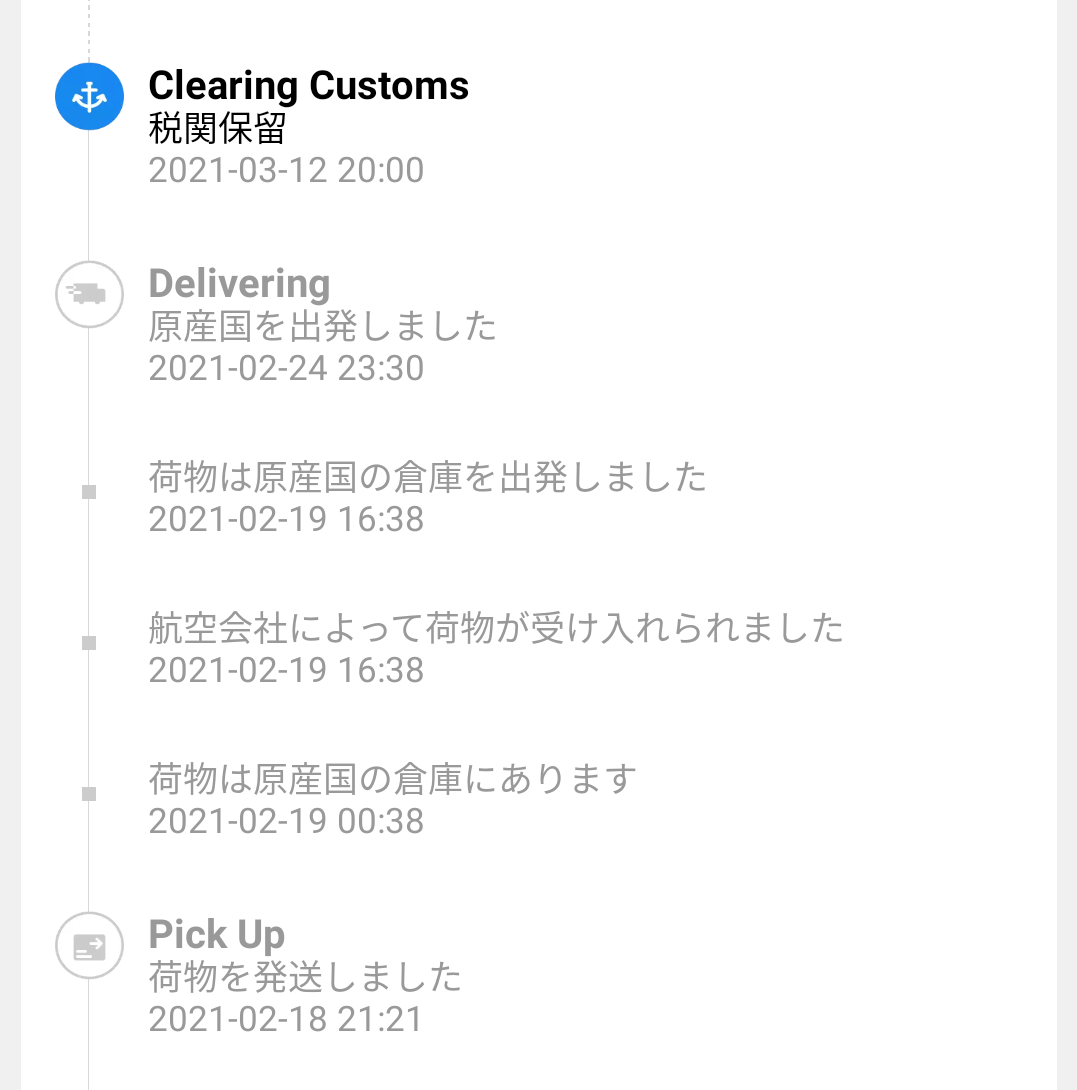Select the 航空会社によって荷物が受け入れられました entry
The image size is (1077, 1090).
496,628
